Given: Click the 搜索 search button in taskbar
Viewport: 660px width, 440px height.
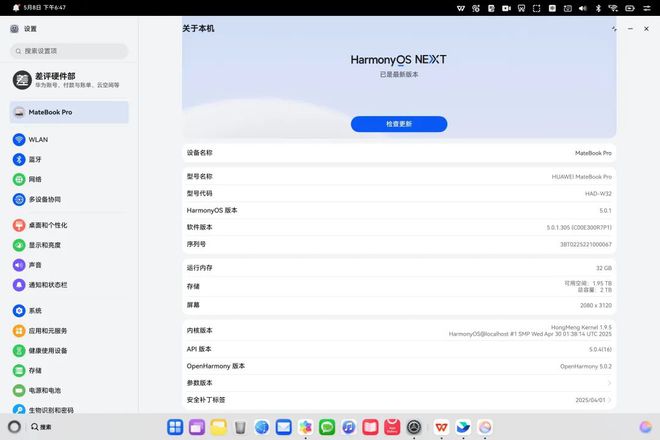Looking at the screenshot, I should coord(41,427).
